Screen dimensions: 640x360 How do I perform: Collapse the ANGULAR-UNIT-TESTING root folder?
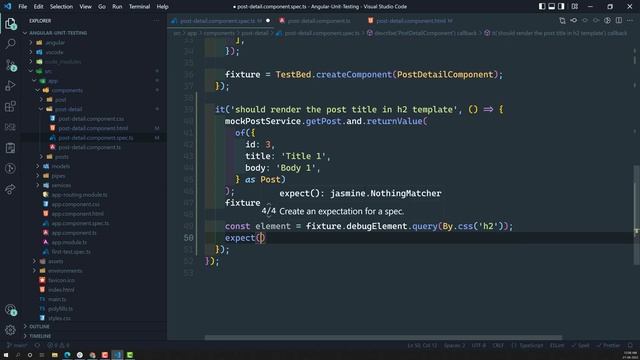(25, 33)
